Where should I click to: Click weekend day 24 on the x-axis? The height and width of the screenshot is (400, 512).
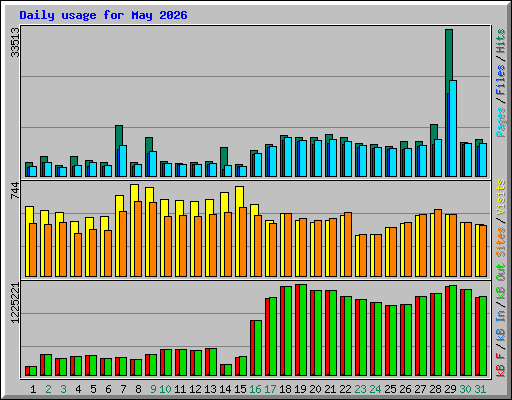375,389
